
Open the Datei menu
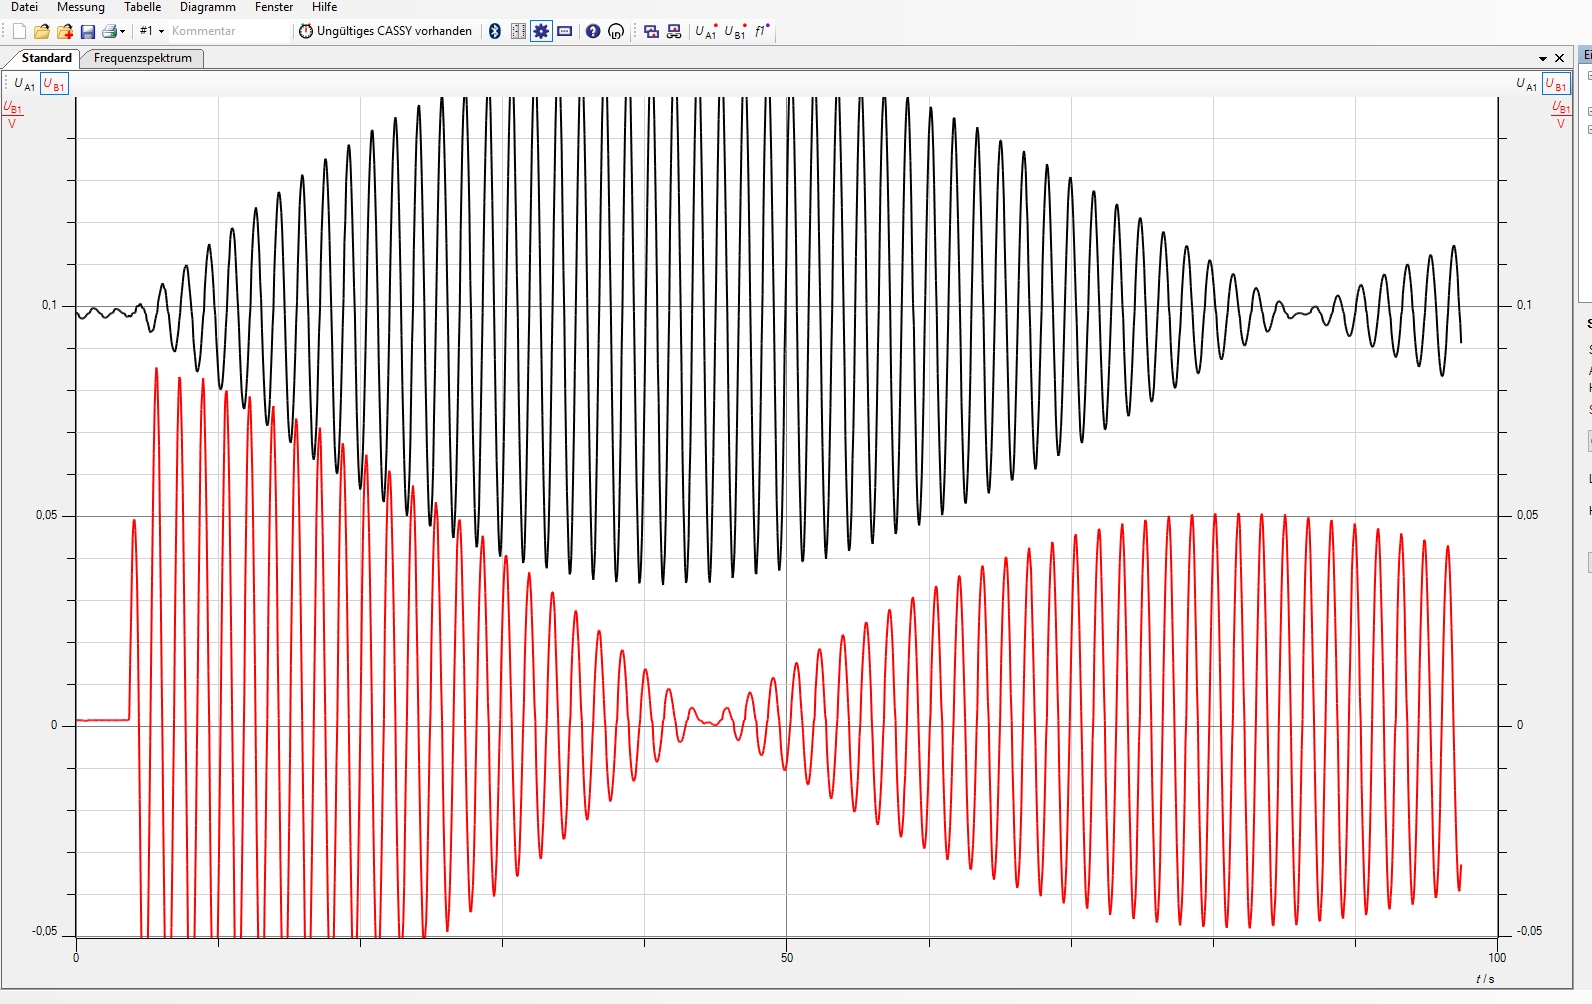[24, 7]
